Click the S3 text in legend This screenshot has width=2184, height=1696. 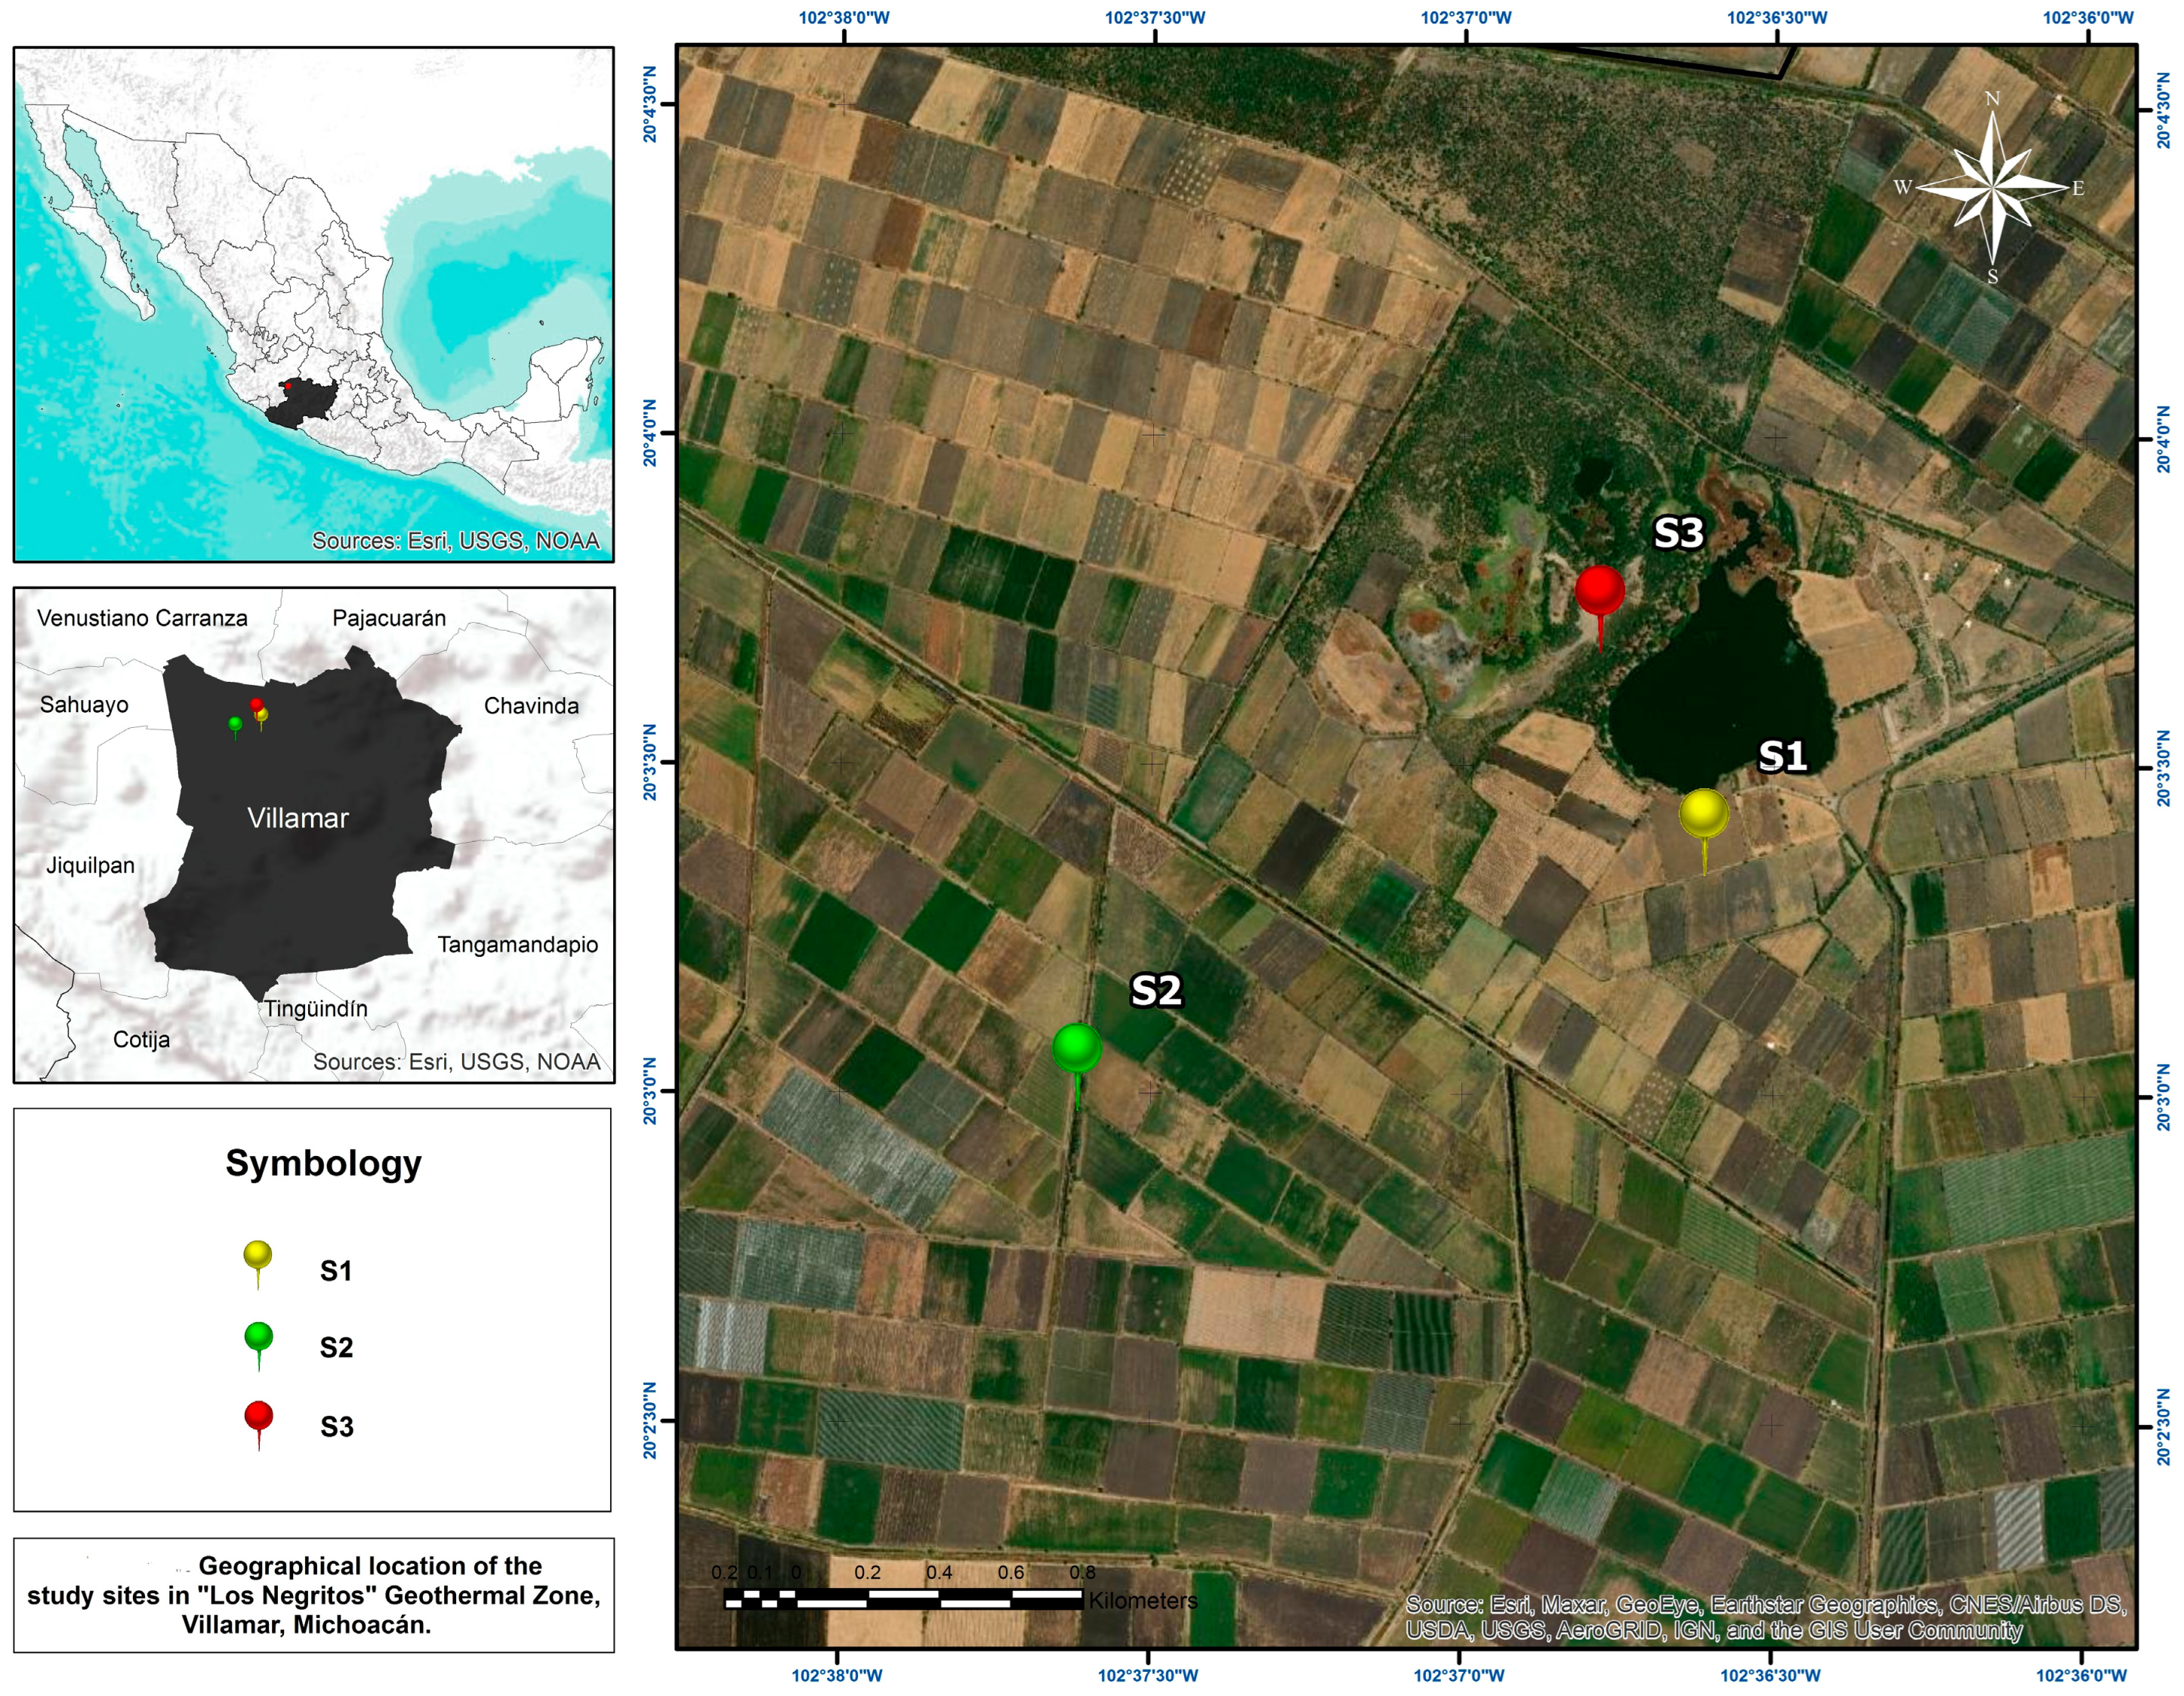pos(337,1427)
